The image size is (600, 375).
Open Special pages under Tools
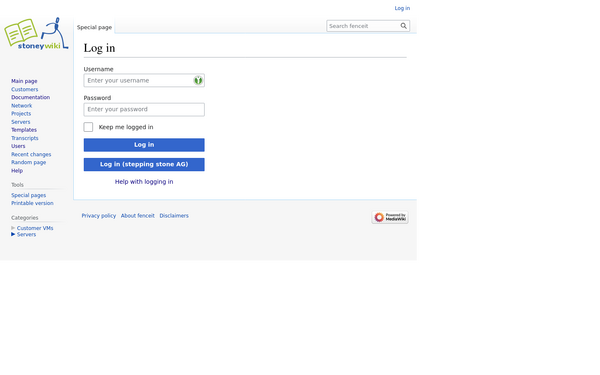tap(28, 195)
